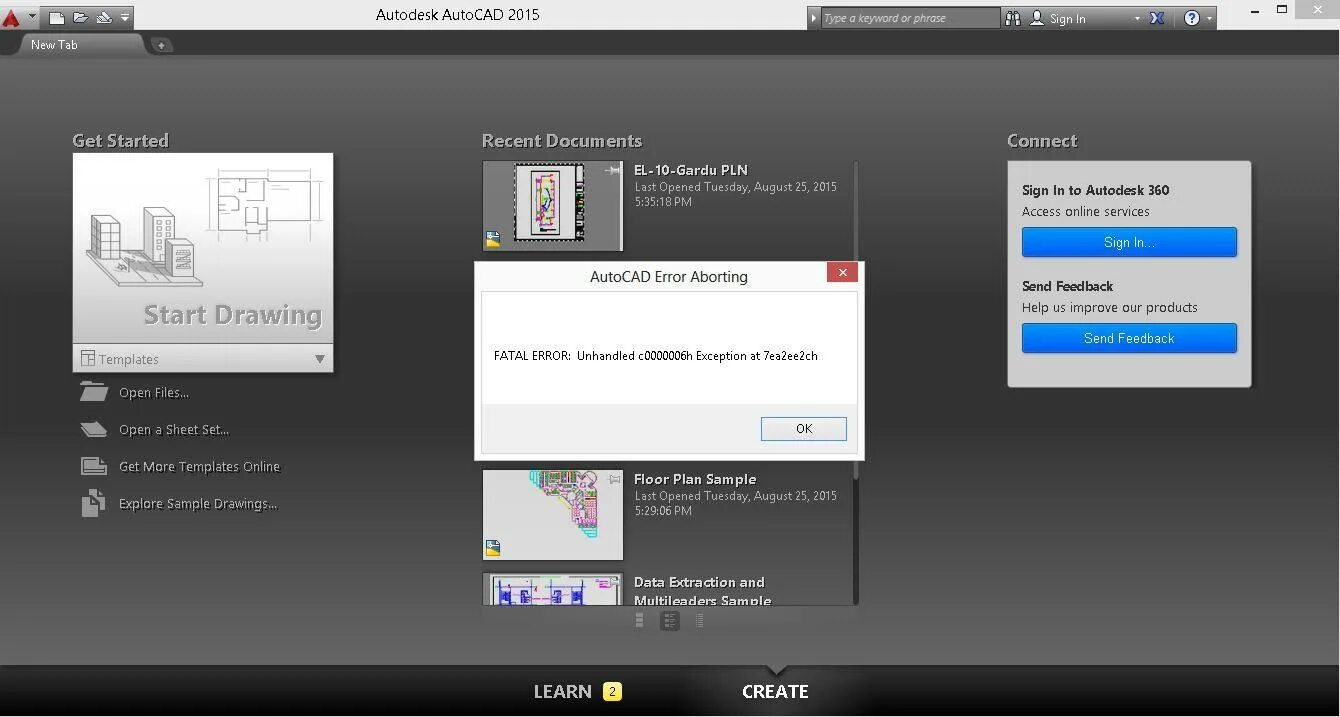Switch recent documents to text list view
This screenshot has width=1340, height=717.
pyautogui.click(x=700, y=621)
